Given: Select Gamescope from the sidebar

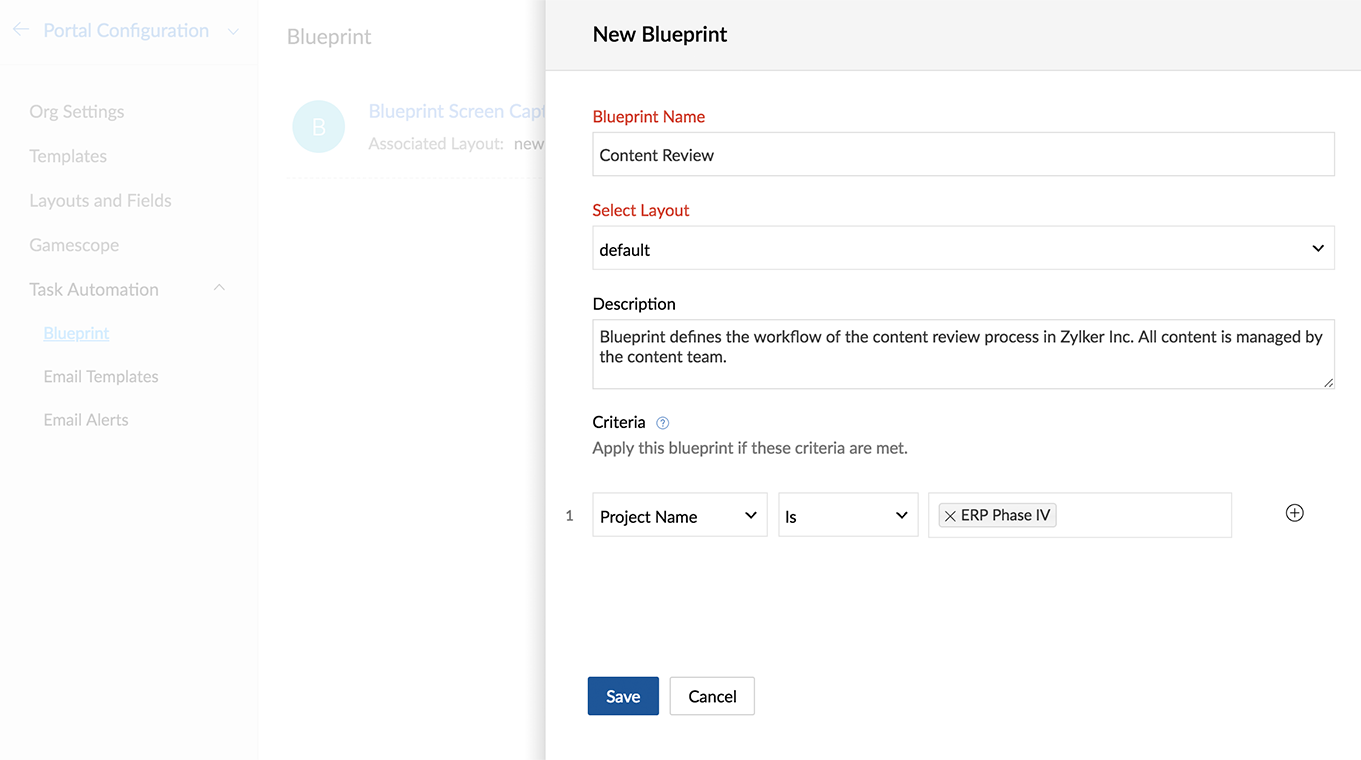Looking at the screenshot, I should pos(74,245).
